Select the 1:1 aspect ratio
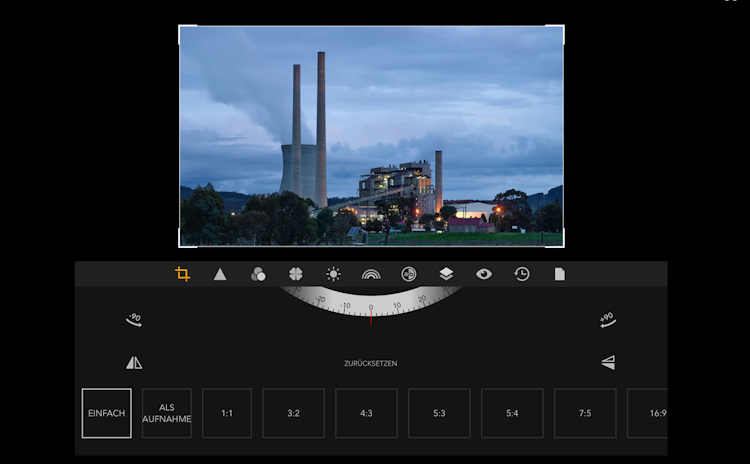Viewport: 750px width, 464px height. (x=227, y=413)
